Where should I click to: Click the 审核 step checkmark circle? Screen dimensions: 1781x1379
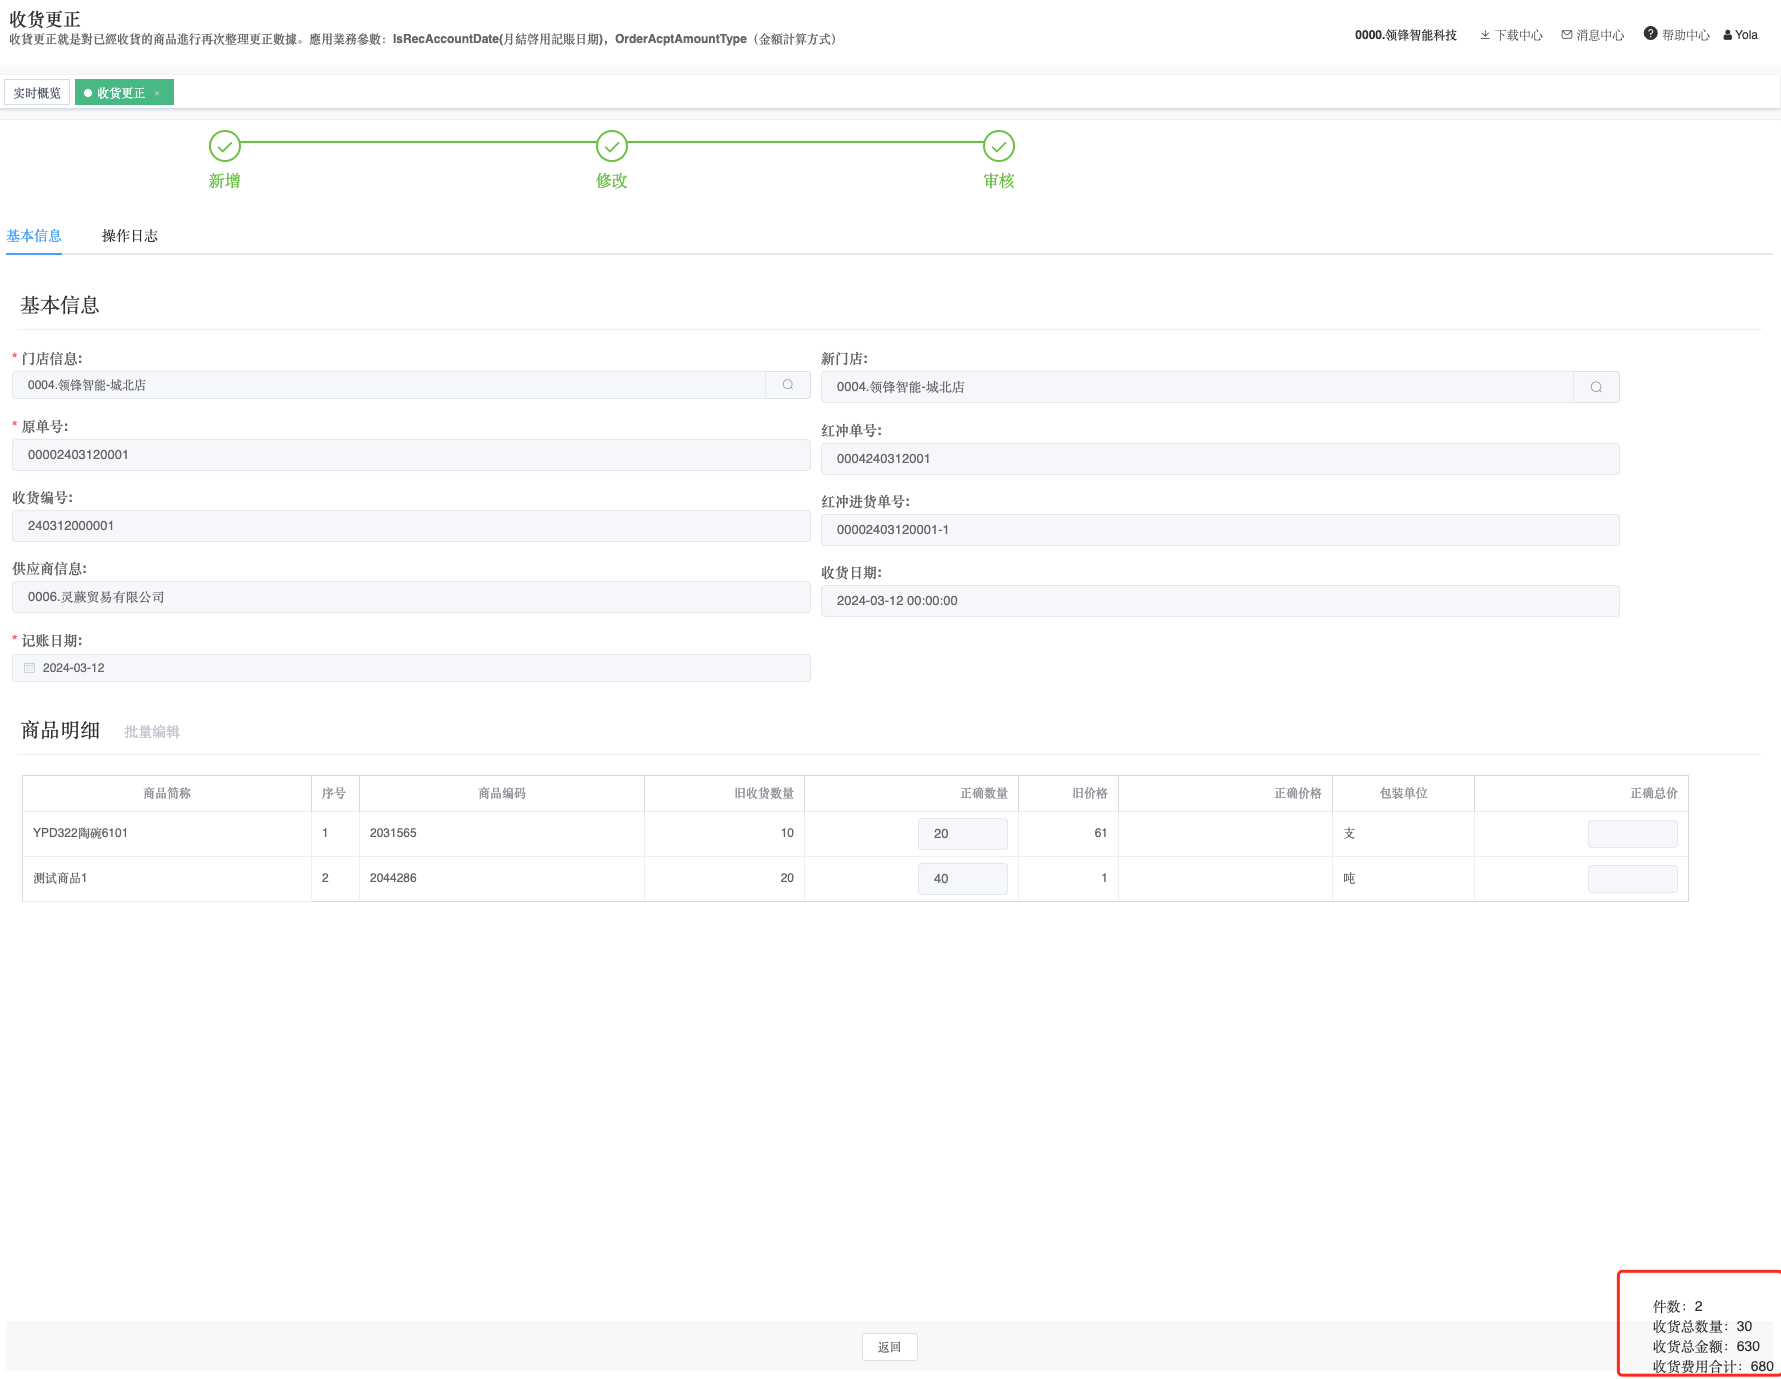coord(998,146)
